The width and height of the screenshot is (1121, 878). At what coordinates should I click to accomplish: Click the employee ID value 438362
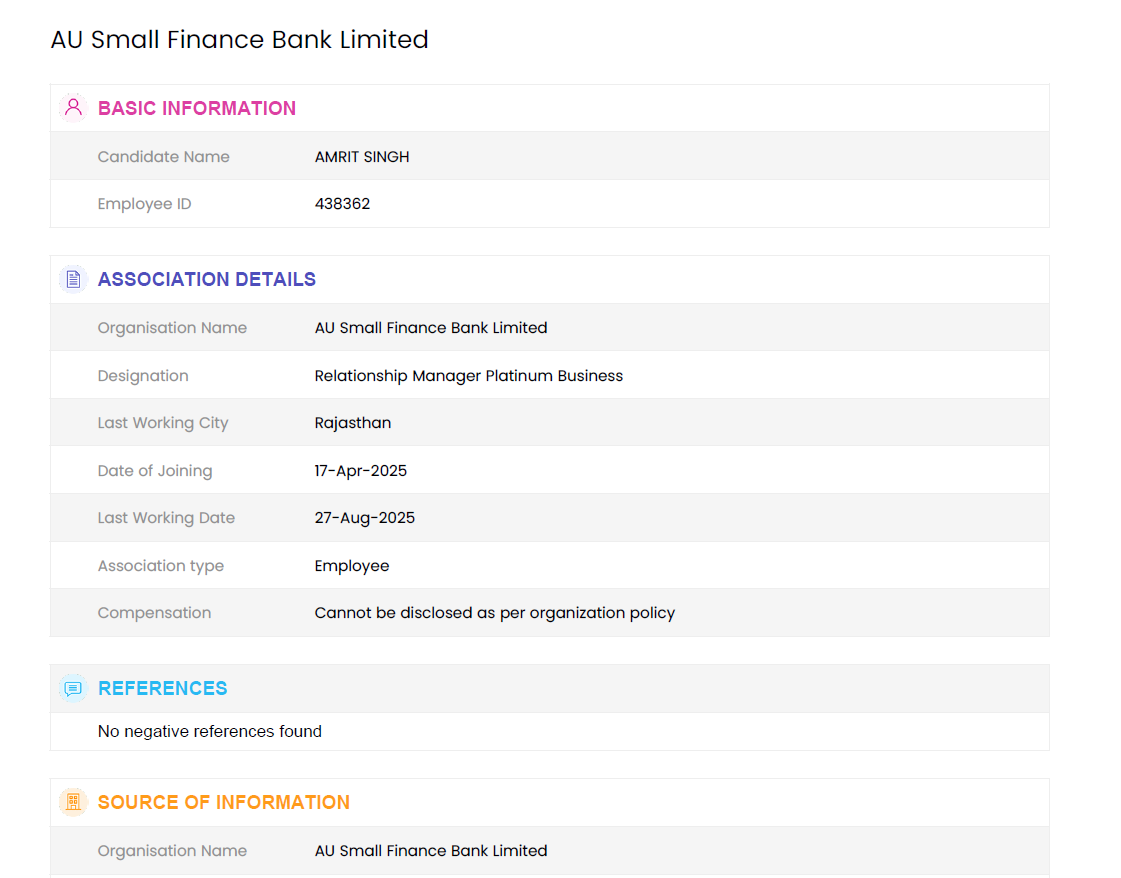(342, 204)
